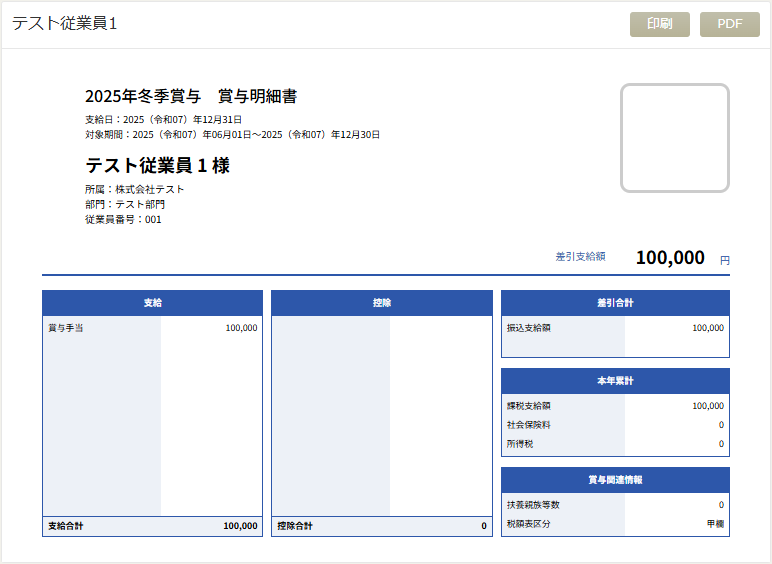Select the 差引合計 section header
This screenshot has height=564, width=772.
(x=615, y=303)
